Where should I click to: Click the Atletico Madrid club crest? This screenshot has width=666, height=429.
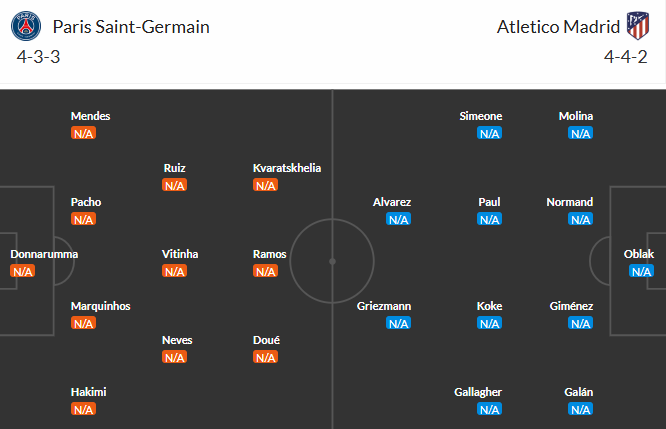tap(636, 26)
